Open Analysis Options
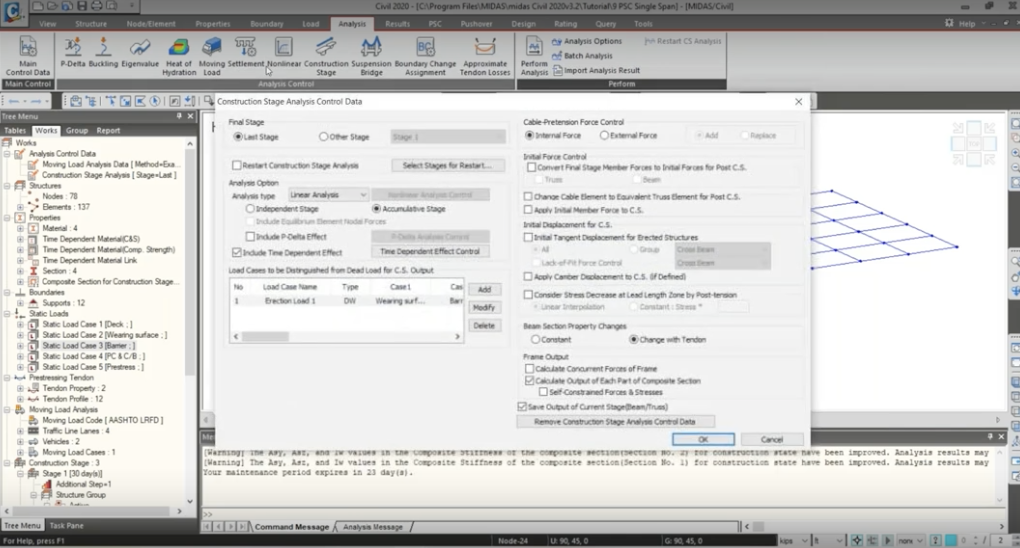The height and width of the screenshot is (548, 1020). 587,41
